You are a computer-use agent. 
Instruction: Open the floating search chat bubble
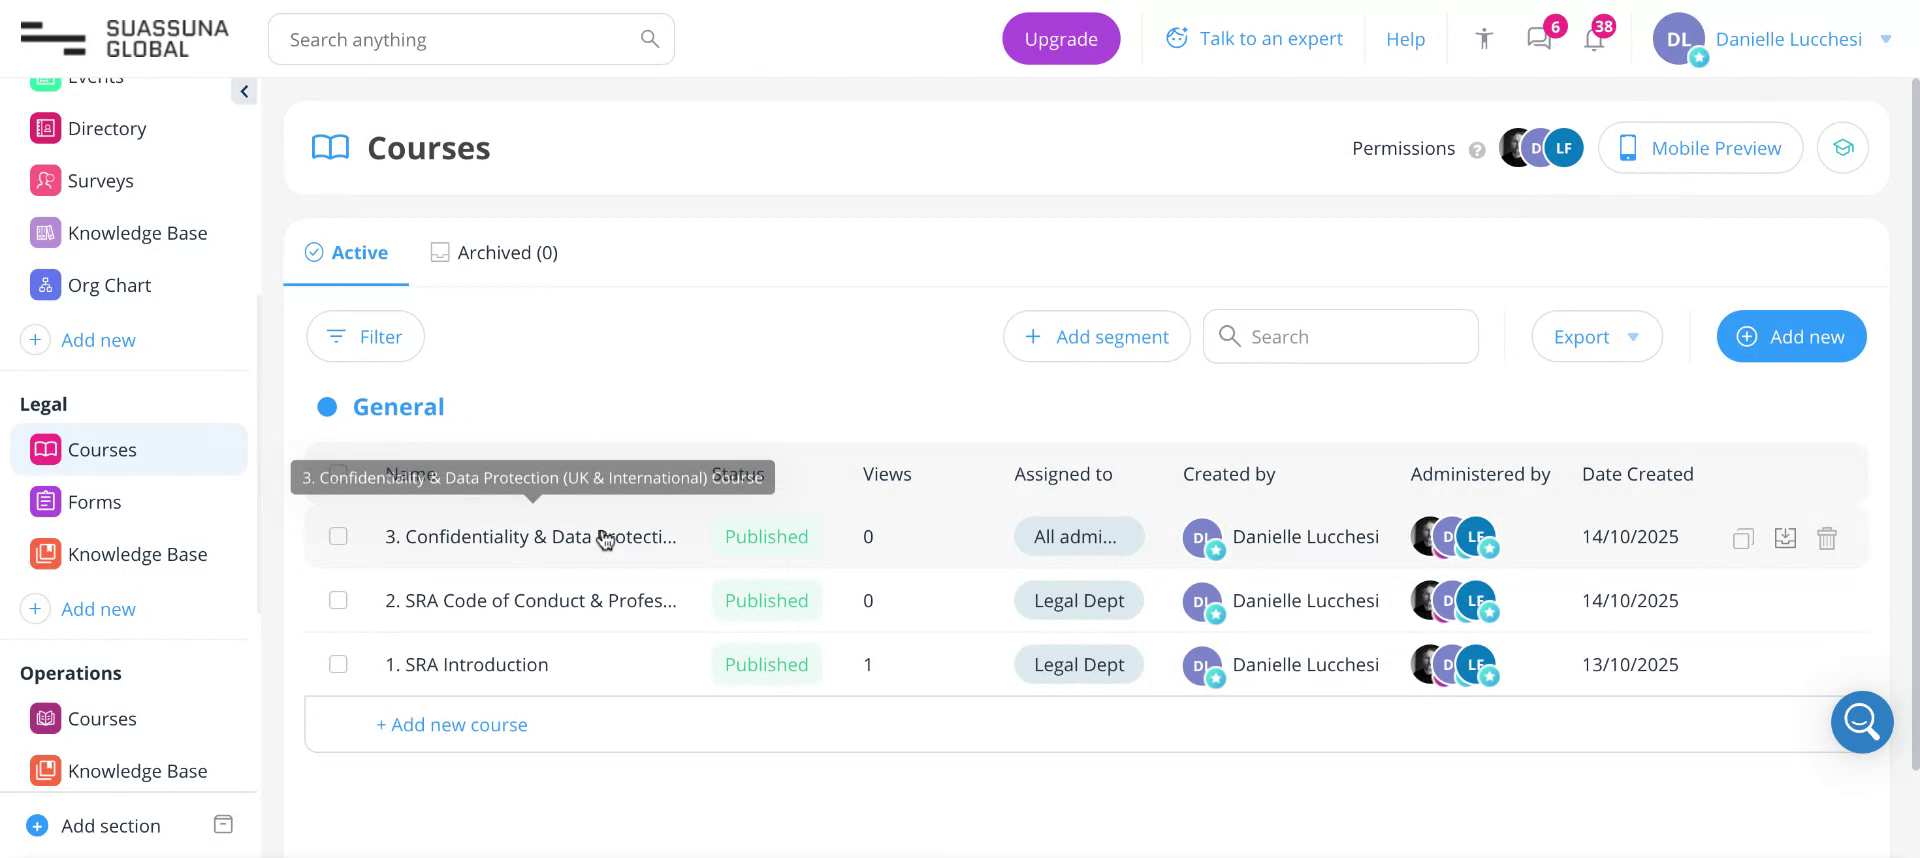(1861, 721)
